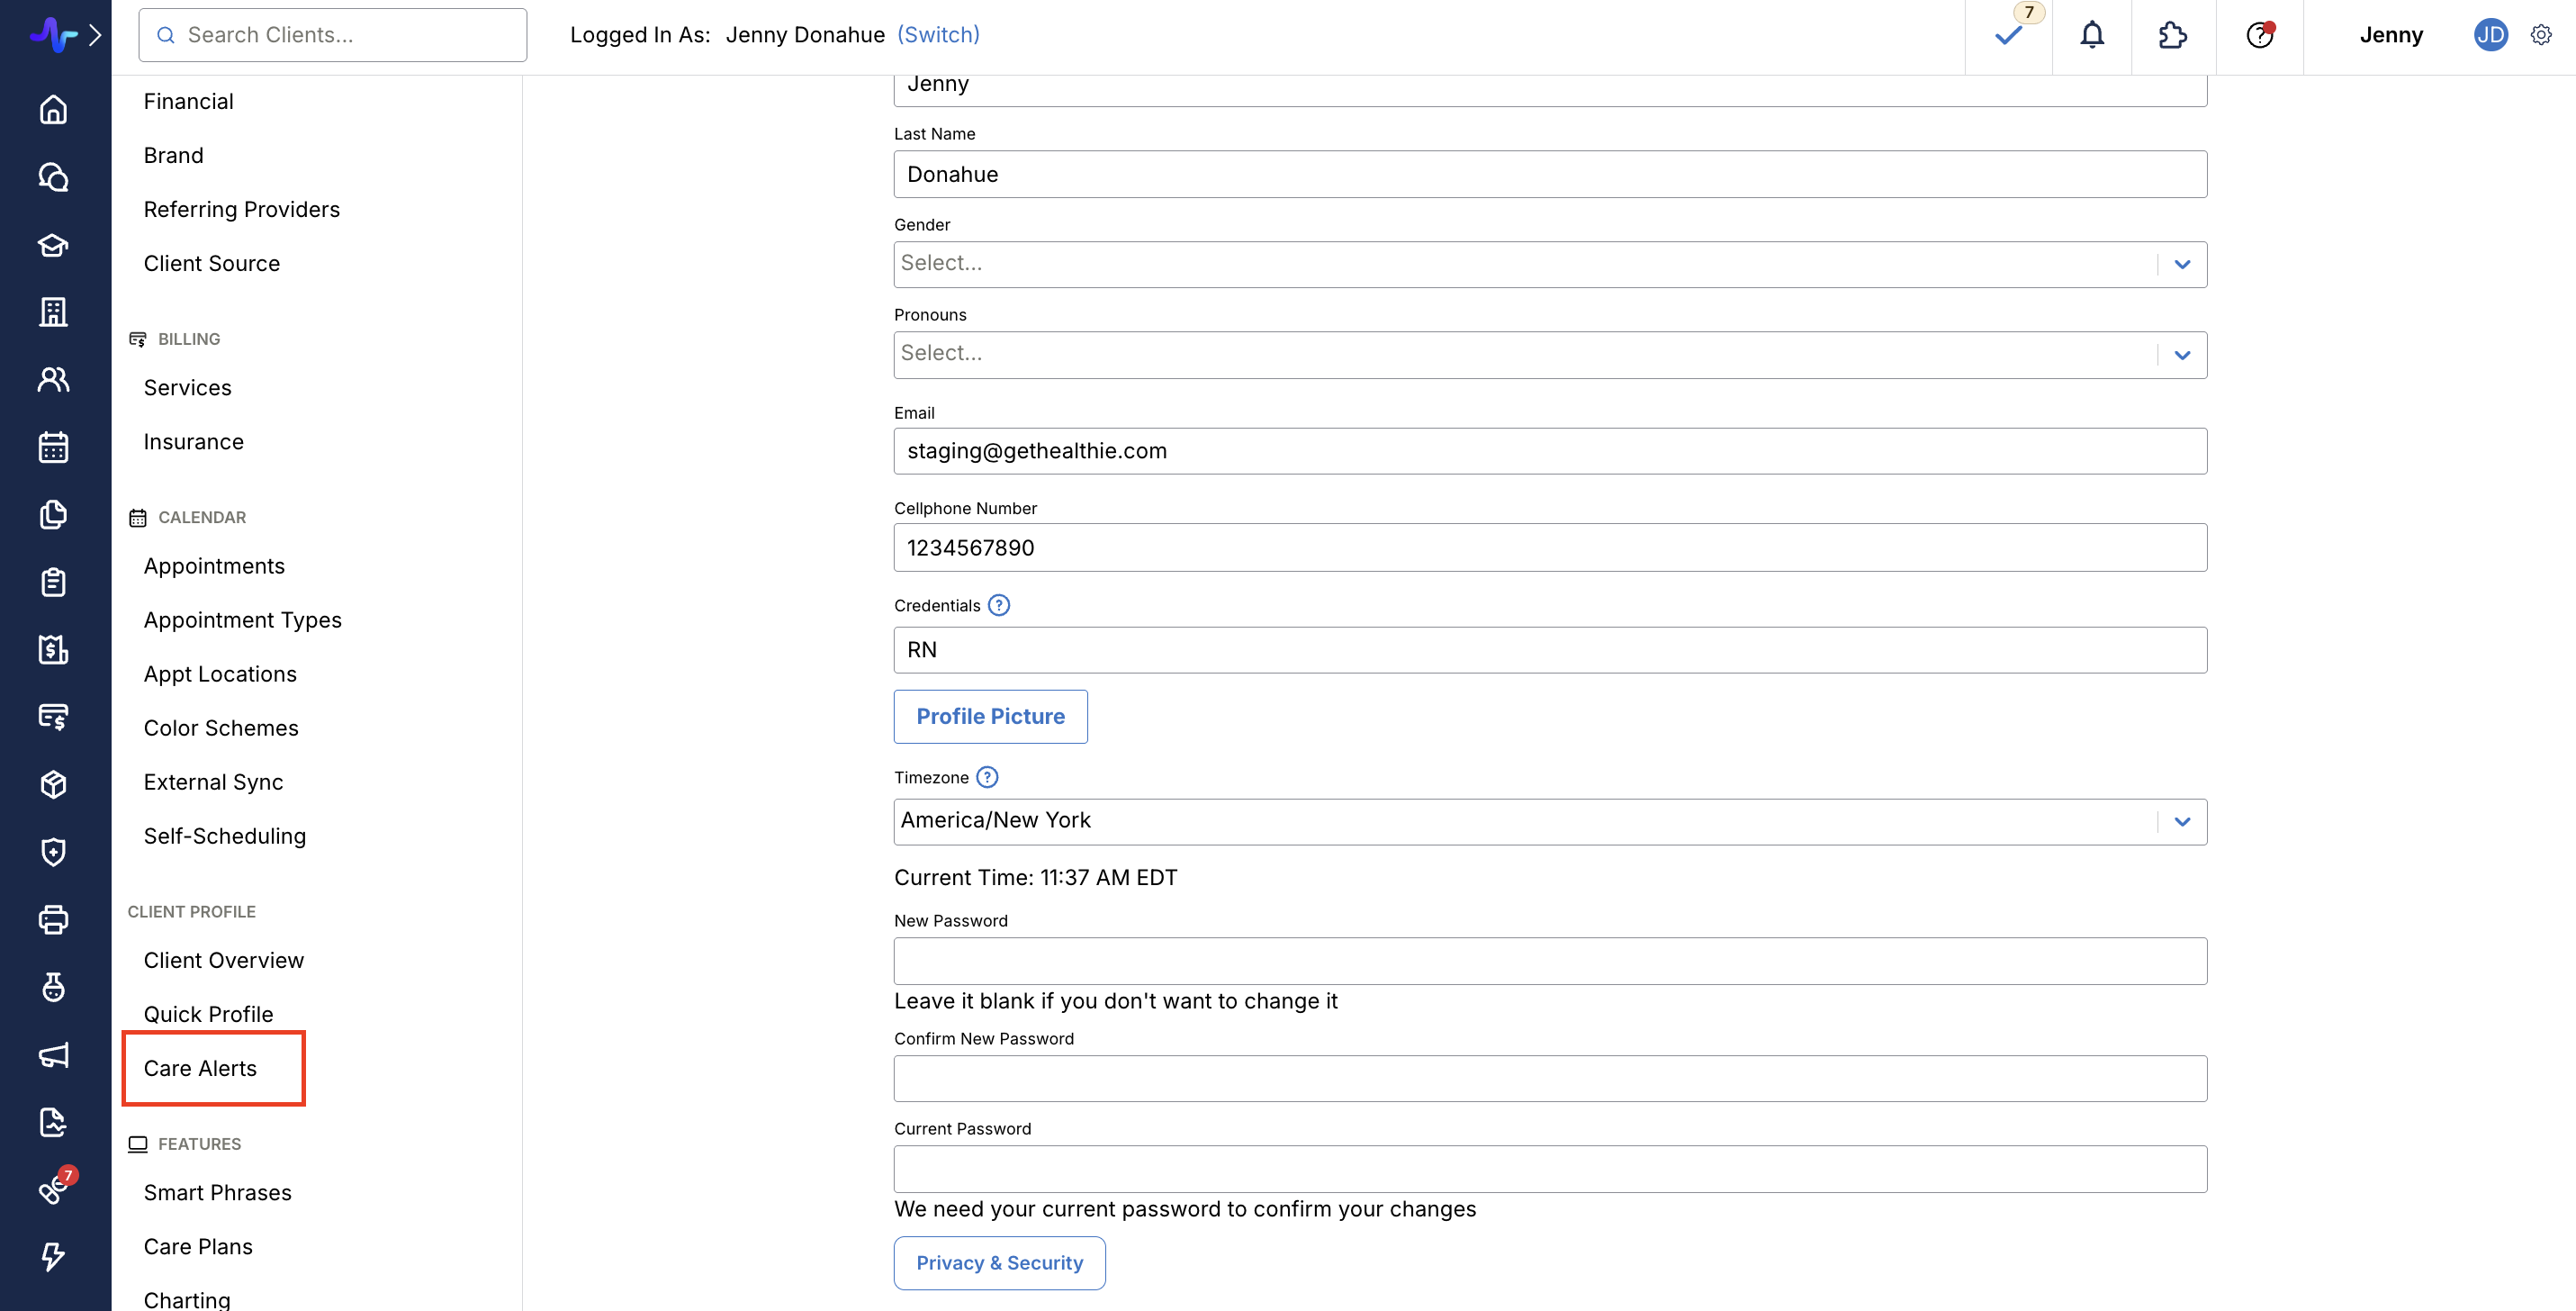Open the Reports chart document sidebar icon

click(53, 1122)
